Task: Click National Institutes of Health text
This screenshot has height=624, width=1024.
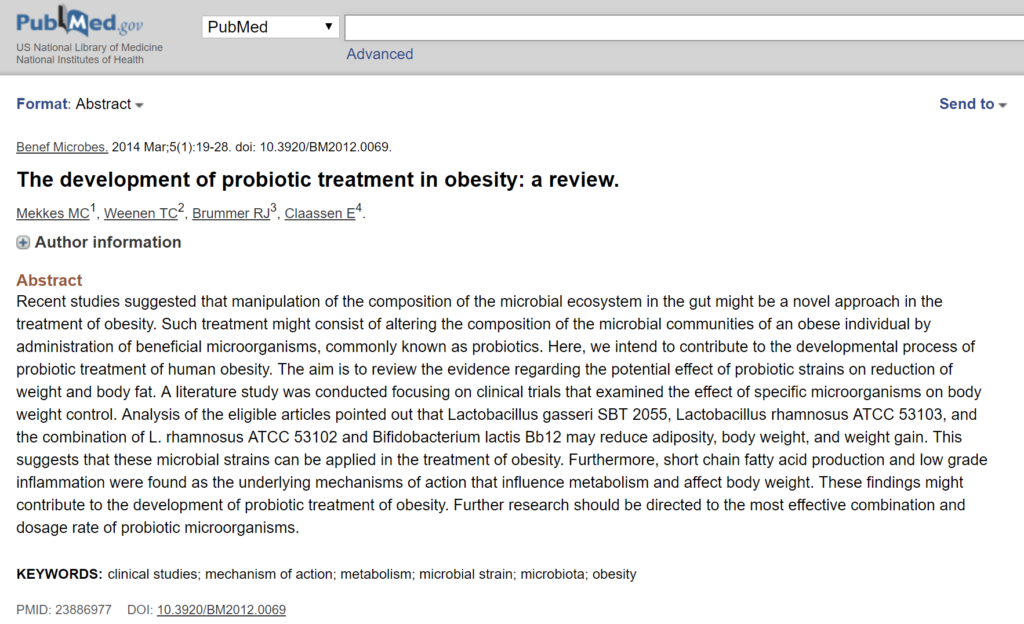Action: click(x=80, y=60)
